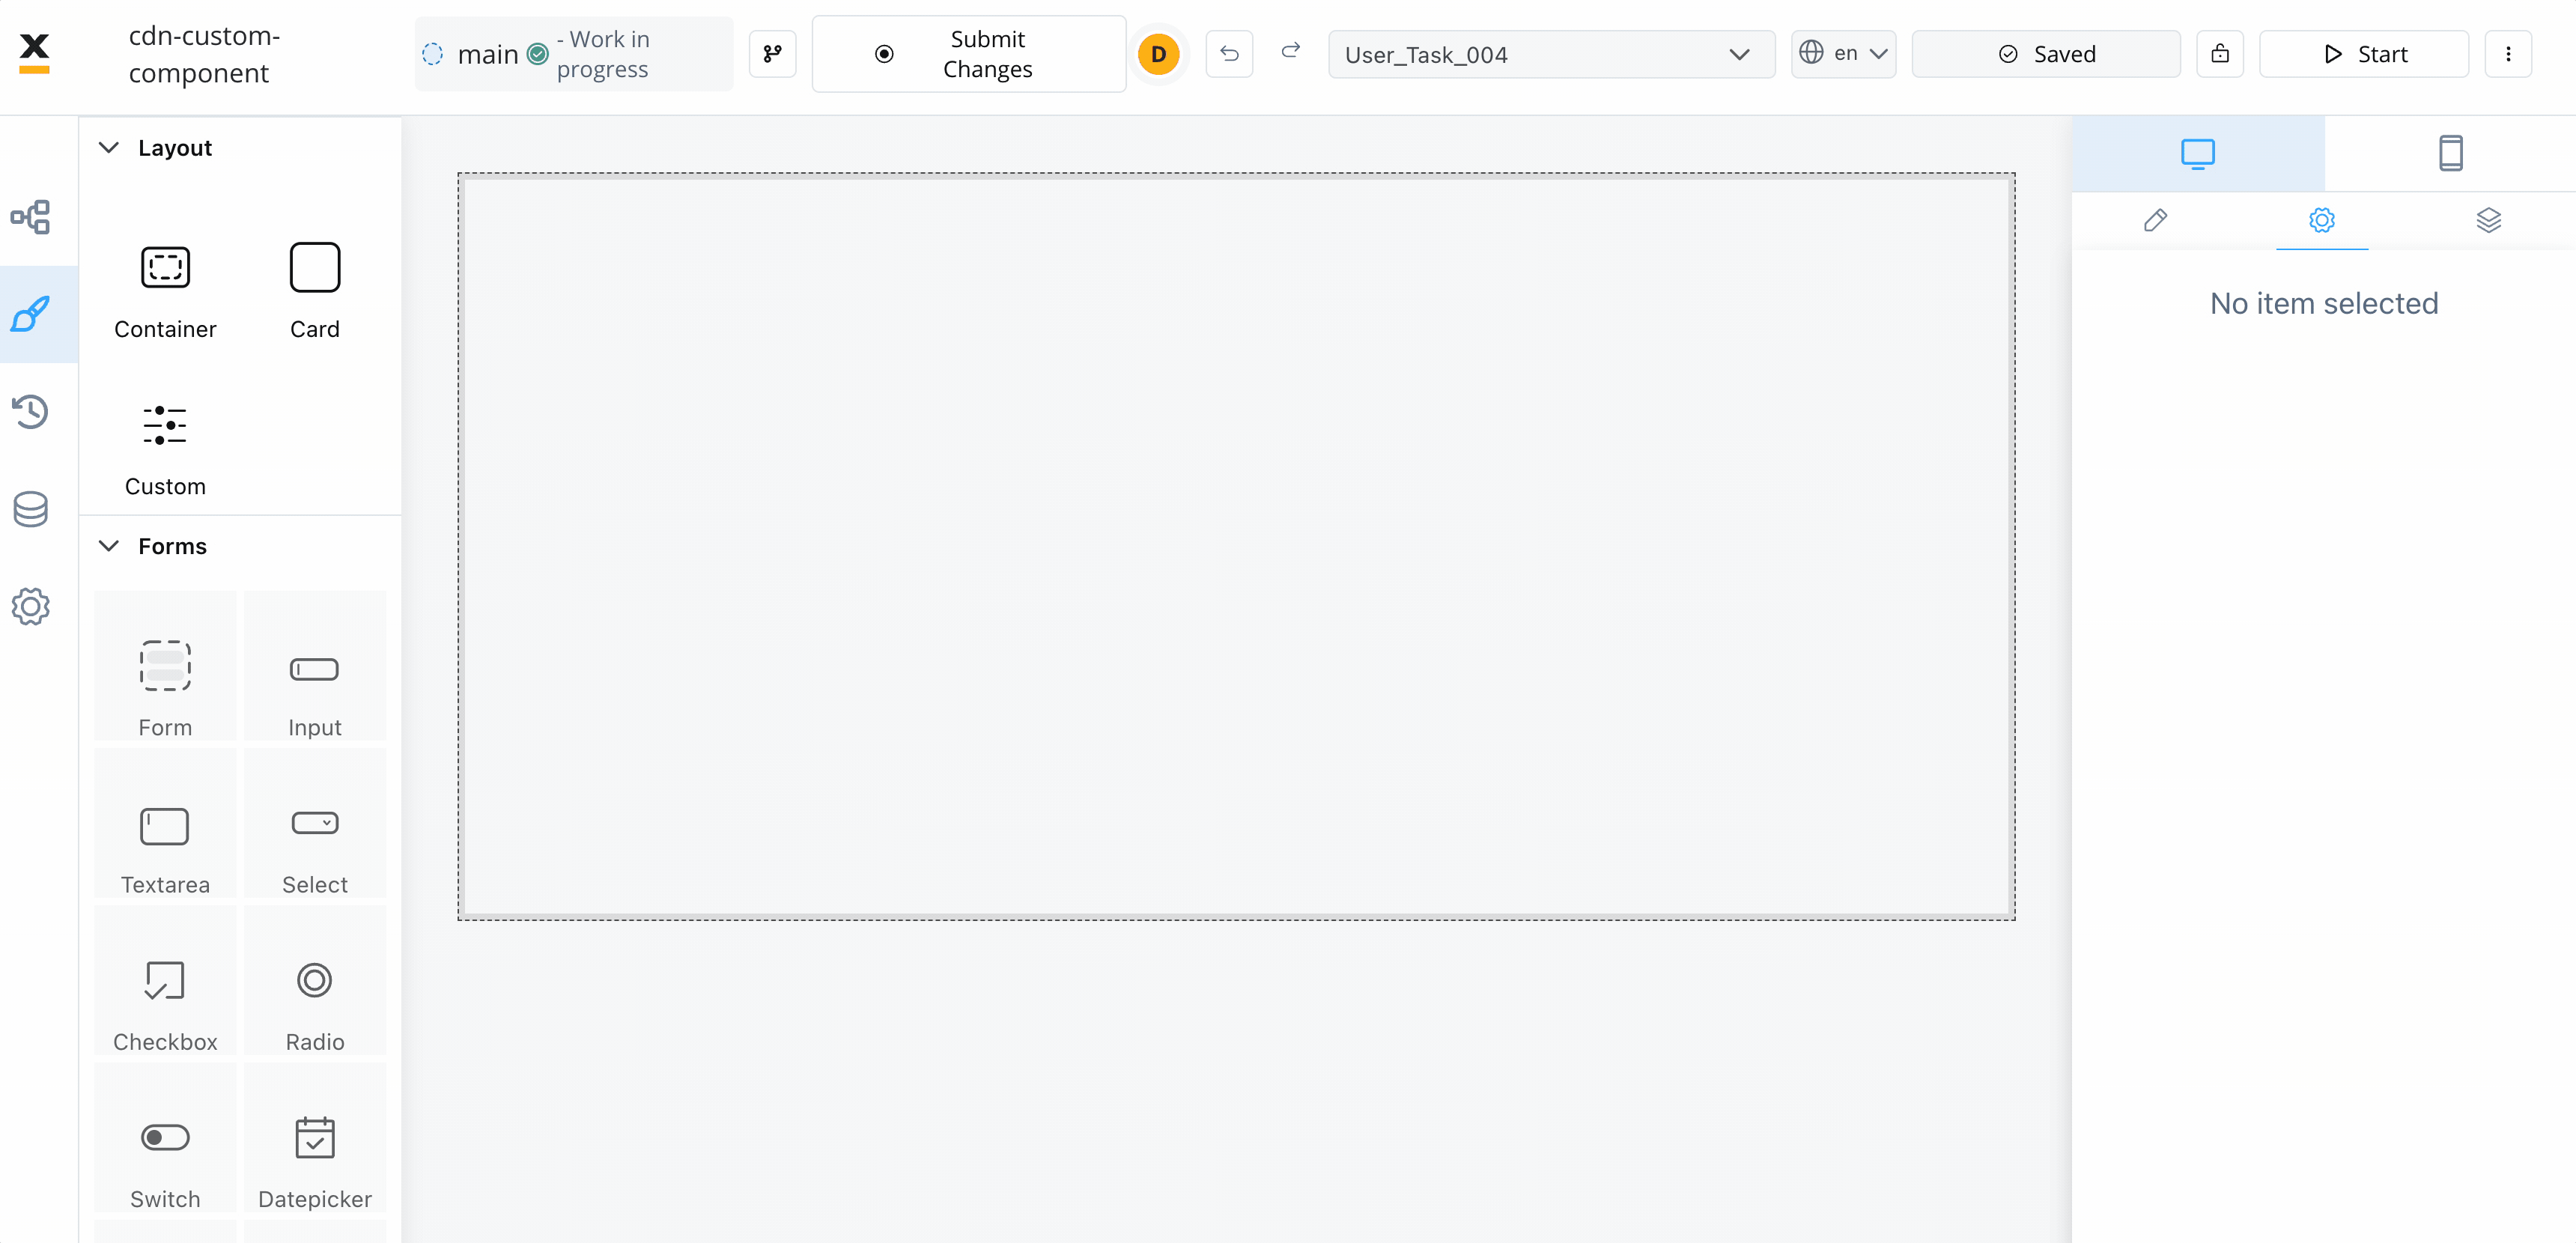The image size is (2576, 1243).
Task: Switch to mobile preview tab
Action: 2450,154
